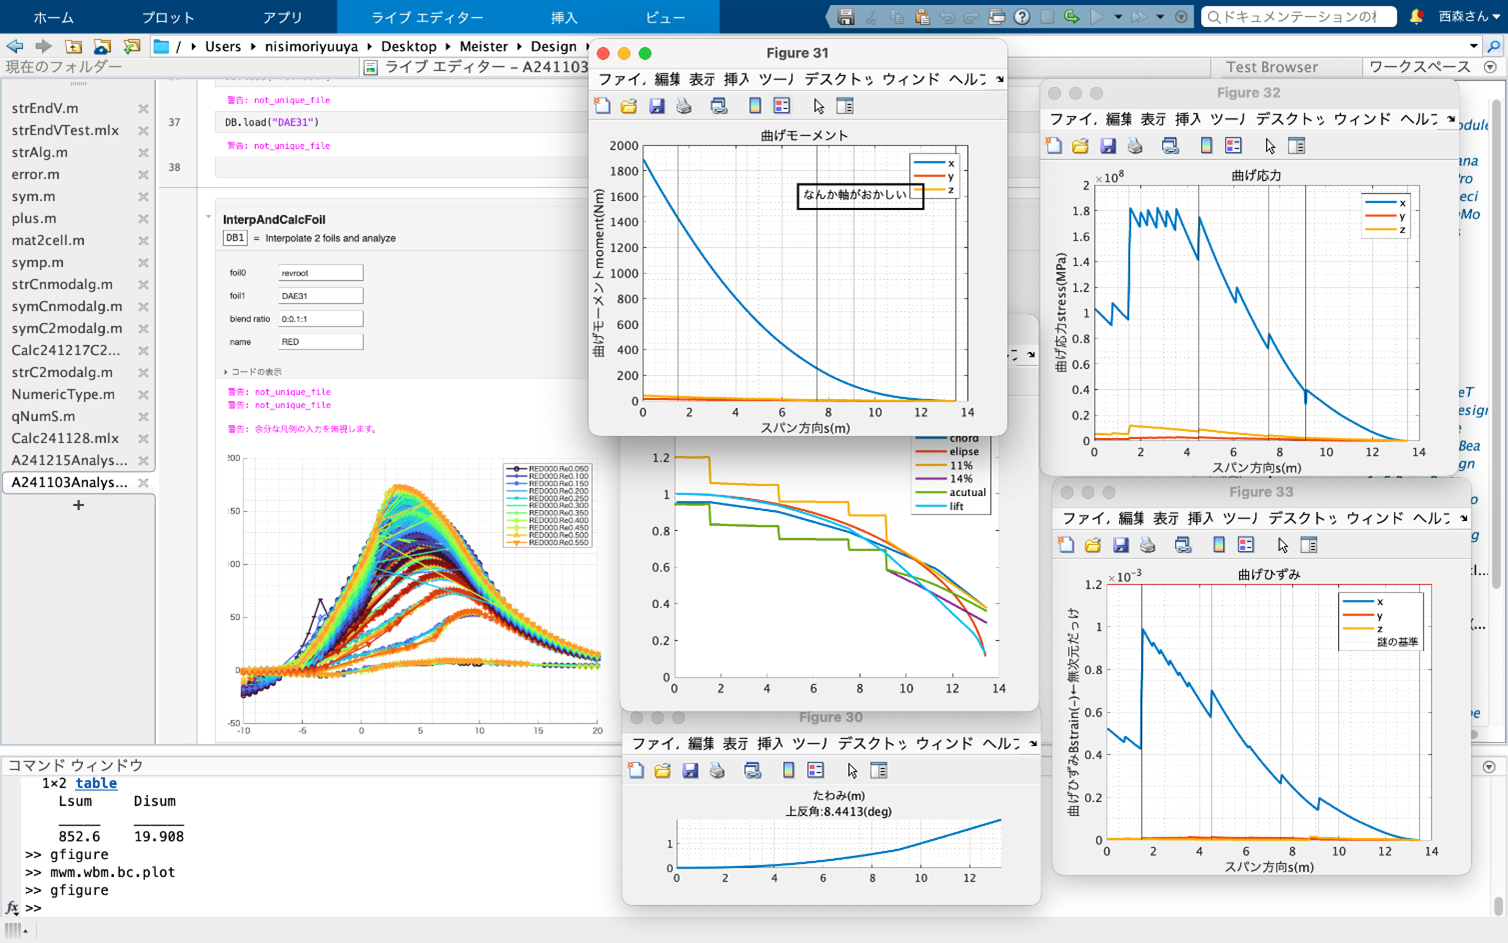Open 挿入 menu in Figure 33

point(1200,518)
